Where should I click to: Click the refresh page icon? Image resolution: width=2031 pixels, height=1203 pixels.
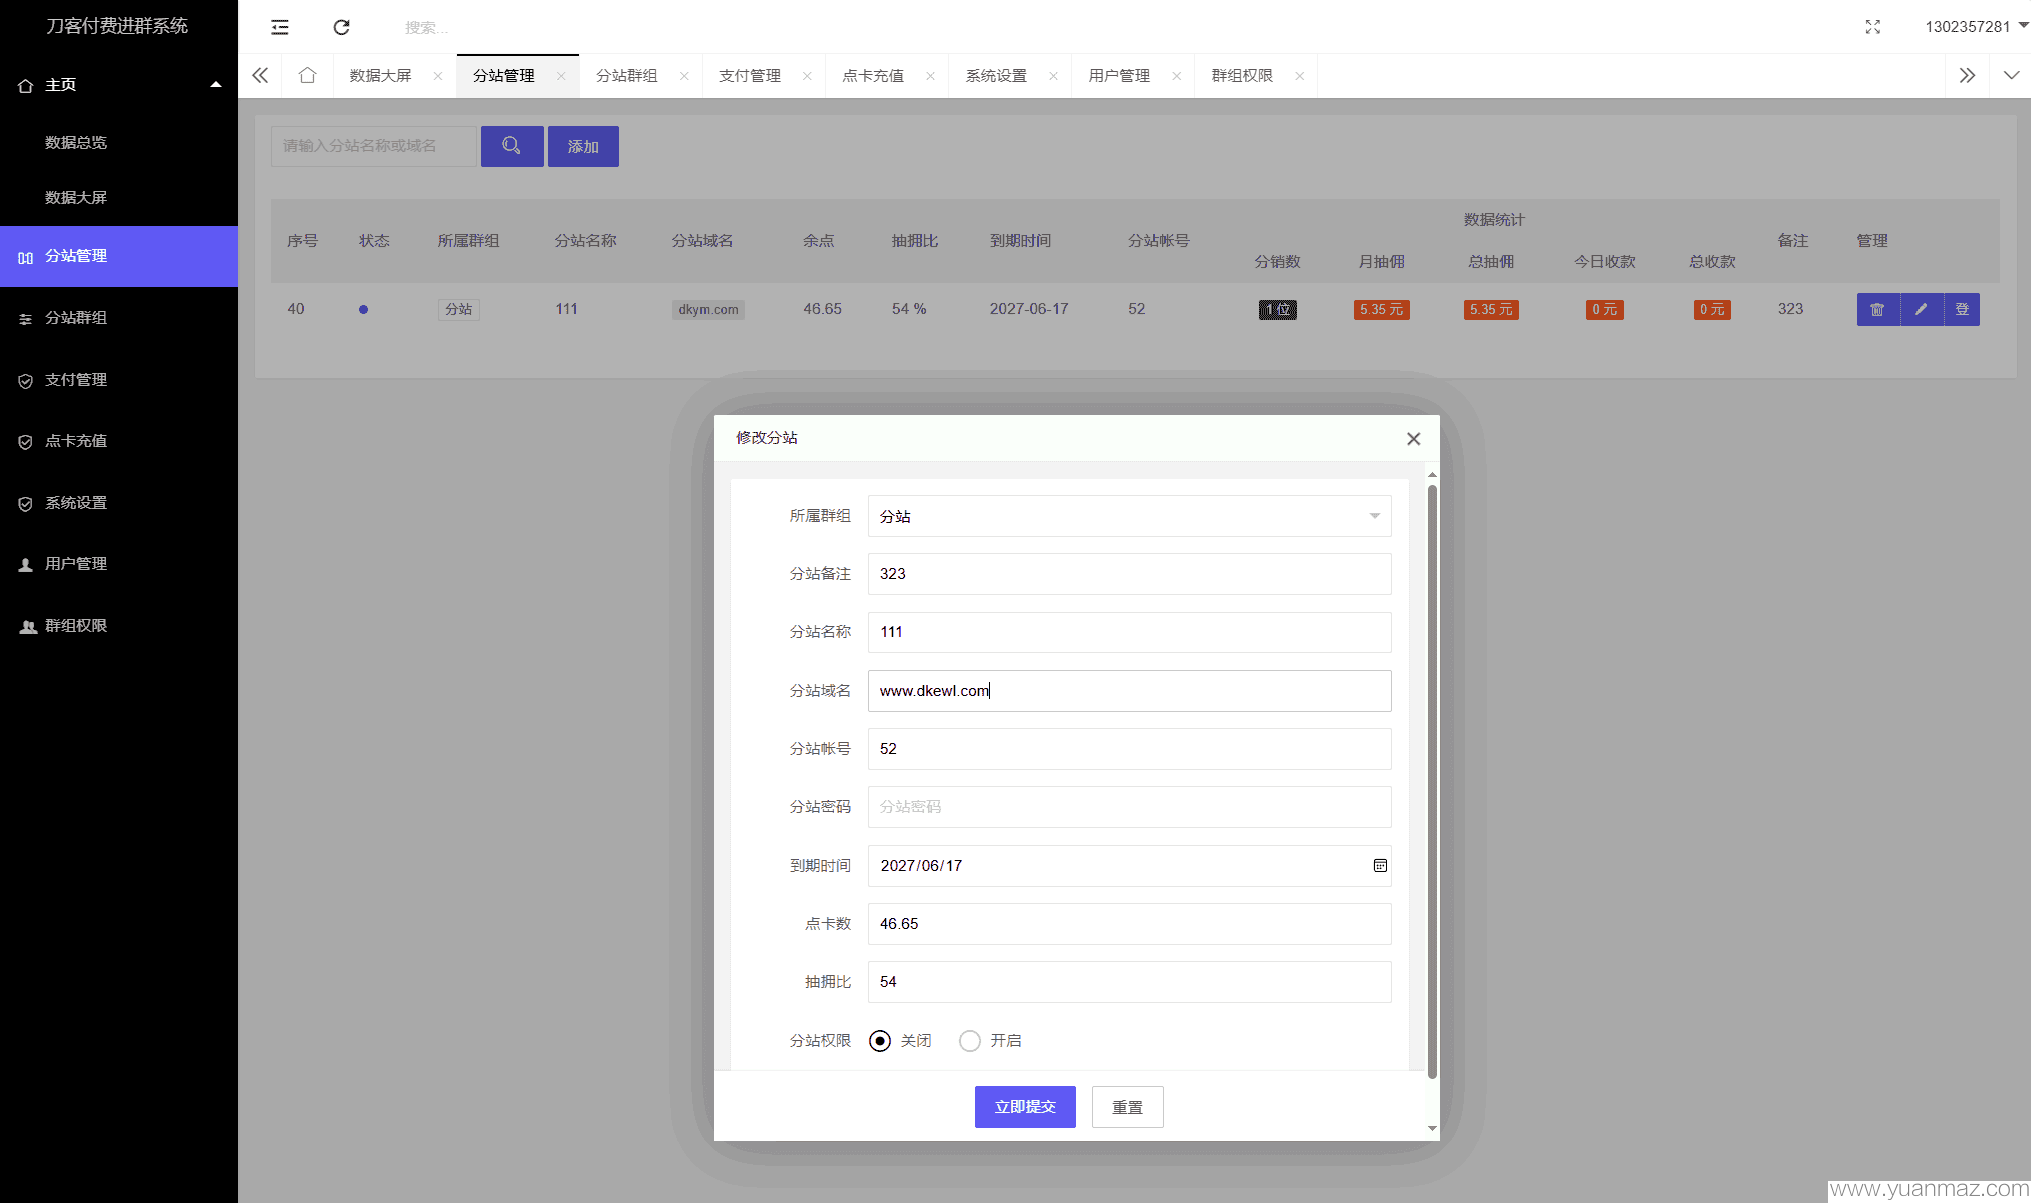coord(341,27)
